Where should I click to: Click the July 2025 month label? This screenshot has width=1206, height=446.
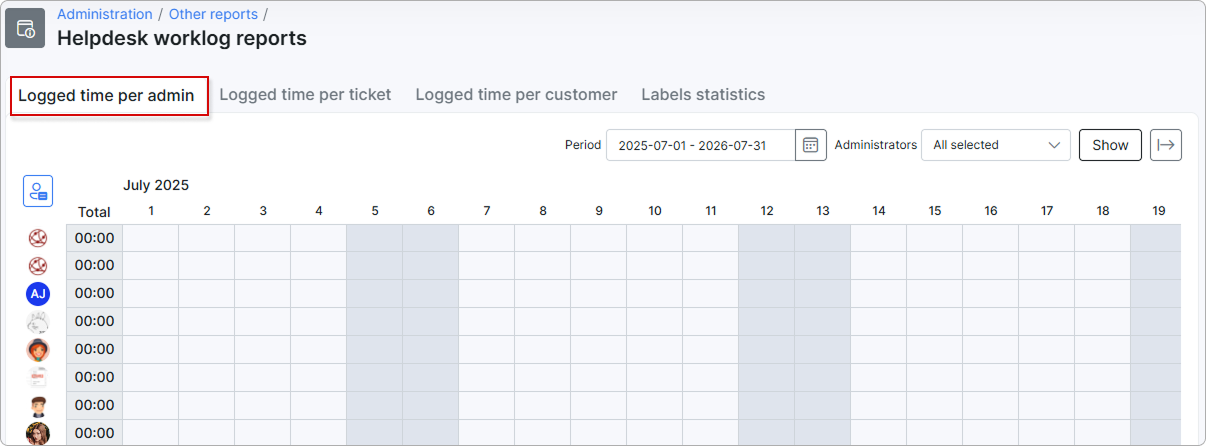pos(156,185)
